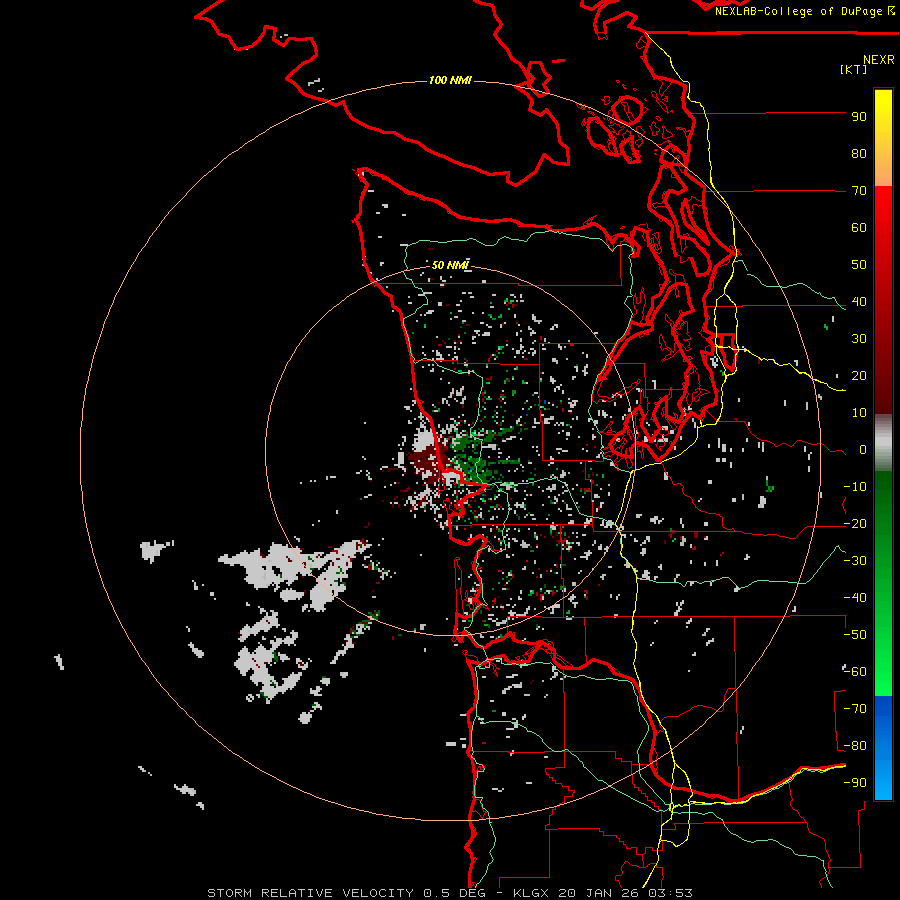Click the positive 50 knot scale value
The width and height of the screenshot is (900, 900).
pos(859,265)
